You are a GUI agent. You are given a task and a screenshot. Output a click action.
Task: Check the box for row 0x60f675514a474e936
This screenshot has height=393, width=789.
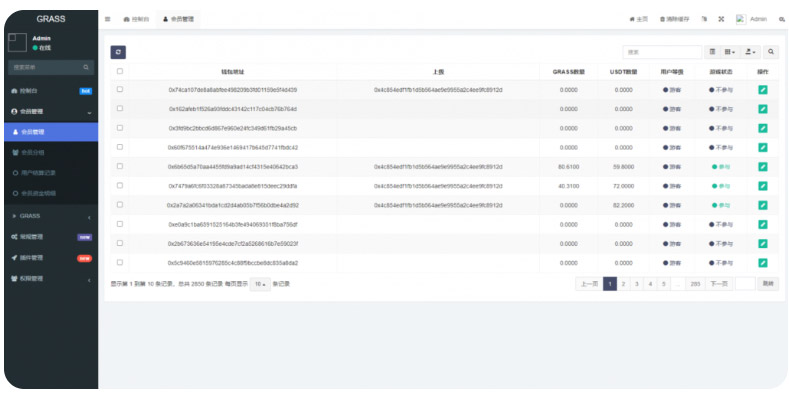[x=120, y=147]
